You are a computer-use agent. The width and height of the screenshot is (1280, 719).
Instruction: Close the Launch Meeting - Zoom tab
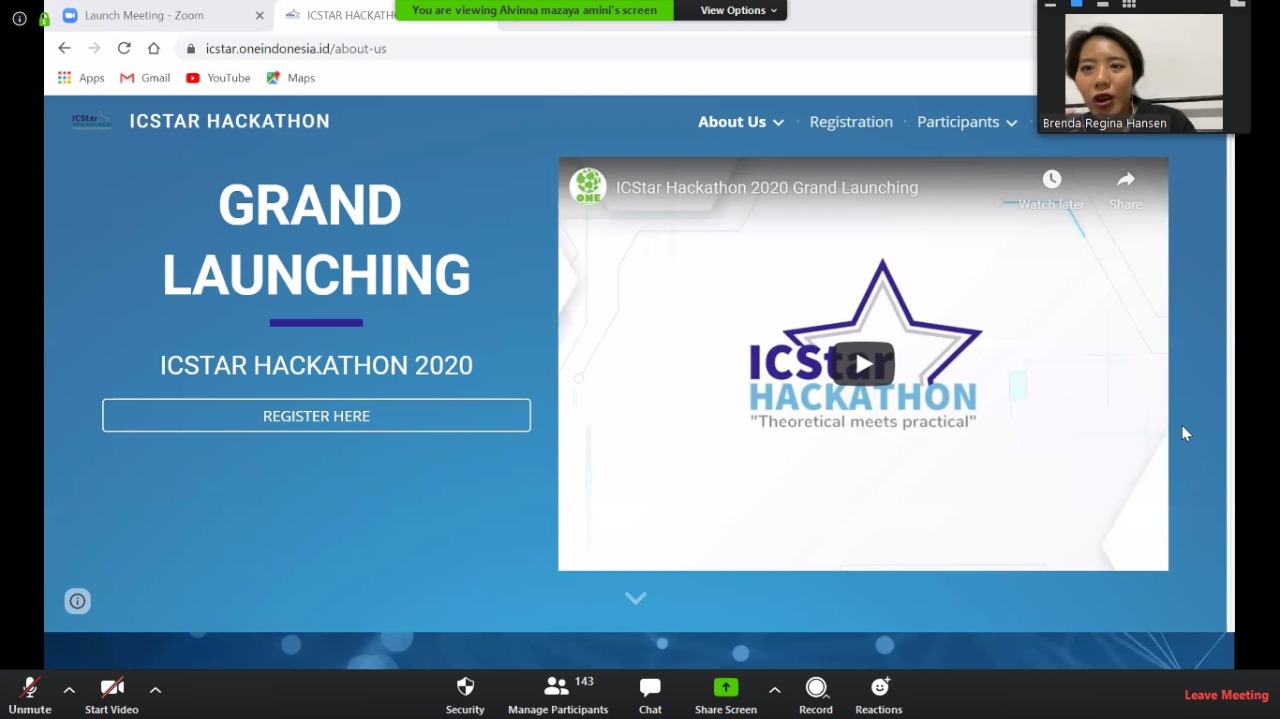[x=260, y=16]
